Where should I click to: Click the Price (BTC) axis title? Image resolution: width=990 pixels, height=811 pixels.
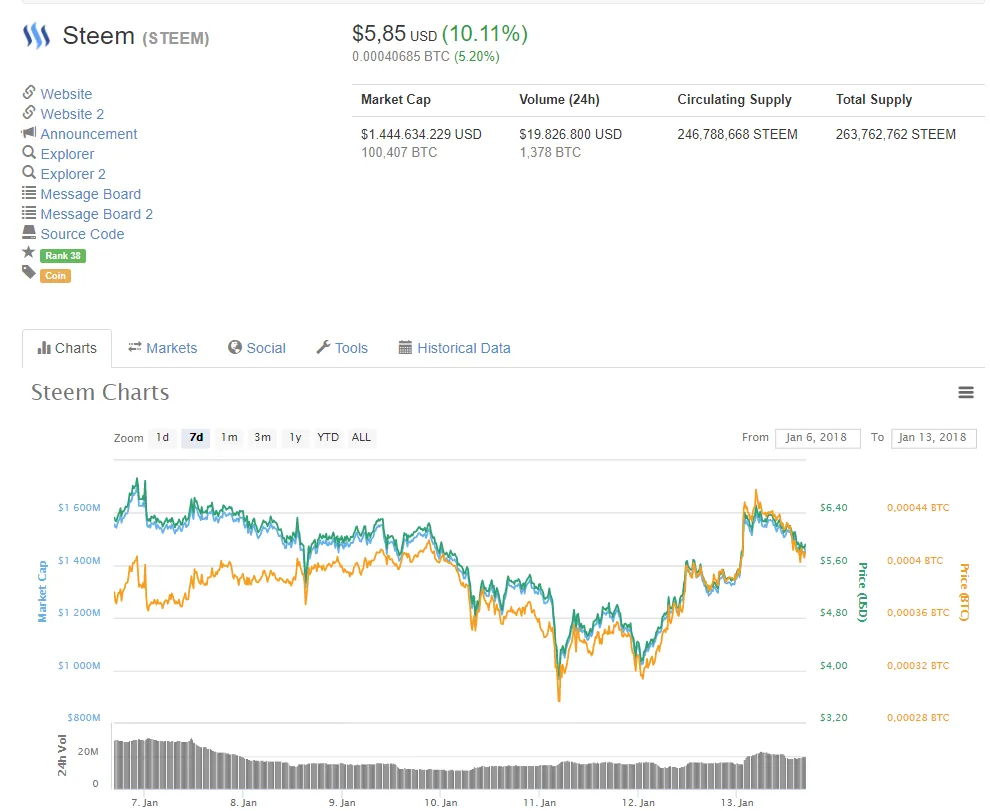point(963,592)
